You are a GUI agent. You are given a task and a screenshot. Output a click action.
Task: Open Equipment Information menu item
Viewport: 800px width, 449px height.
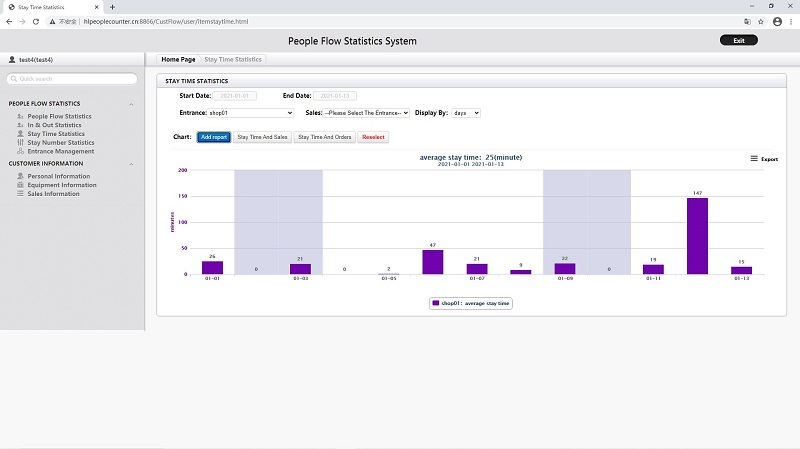coord(62,185)
